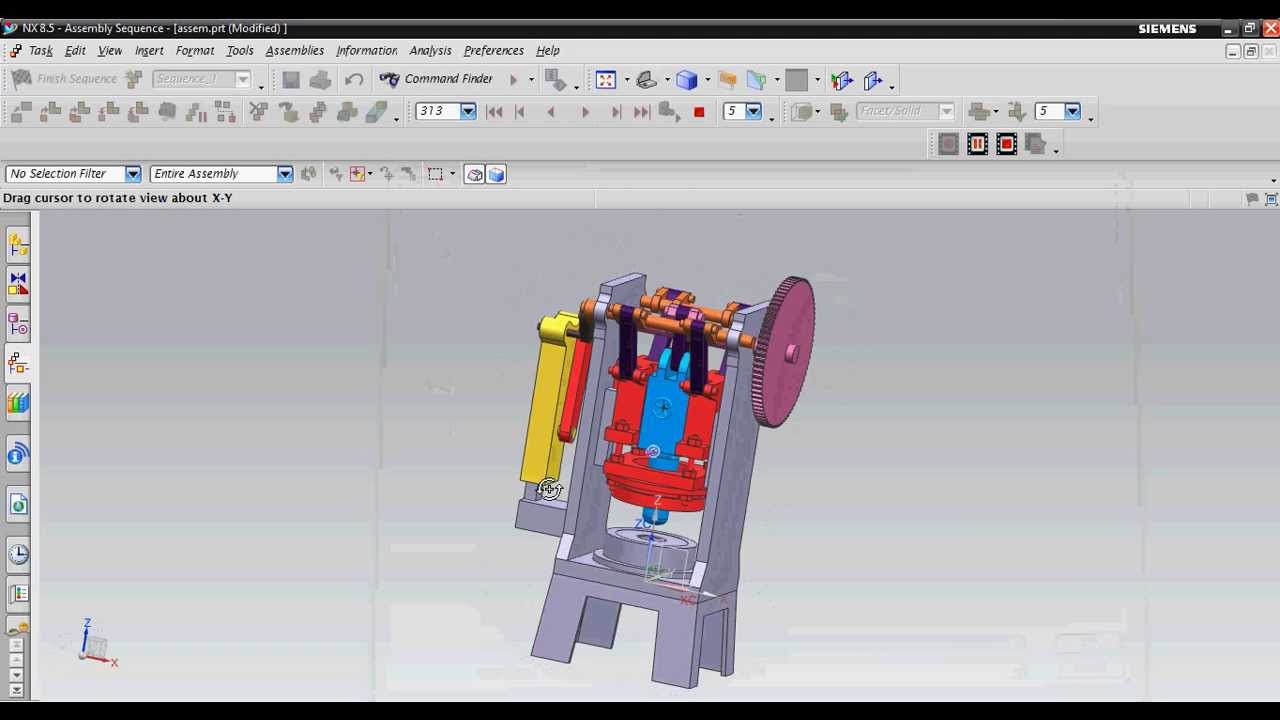
Task: Click the orange layer settings icon
Action: tap(727, 80)
